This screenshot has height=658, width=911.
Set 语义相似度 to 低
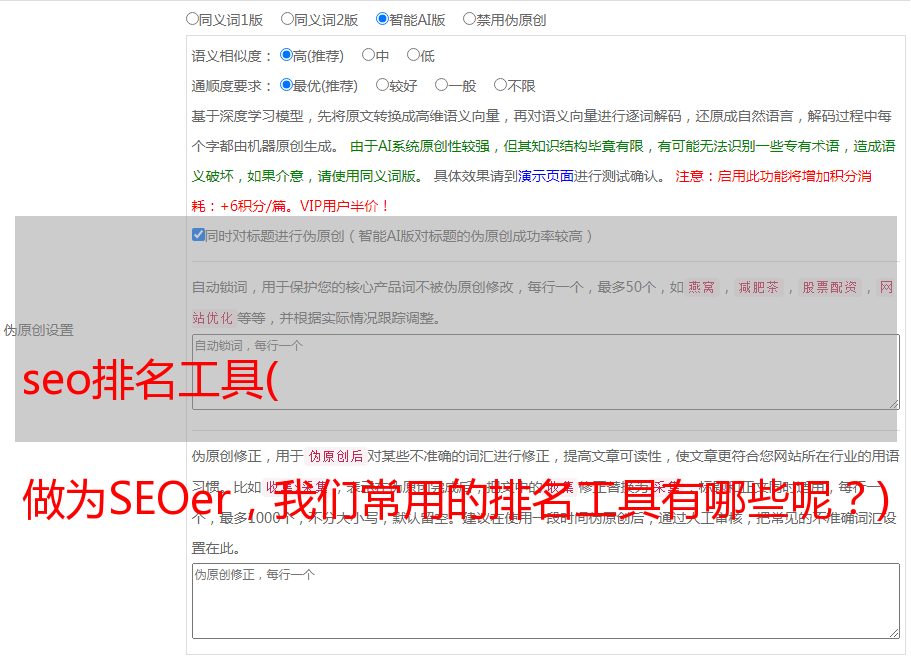413,55
